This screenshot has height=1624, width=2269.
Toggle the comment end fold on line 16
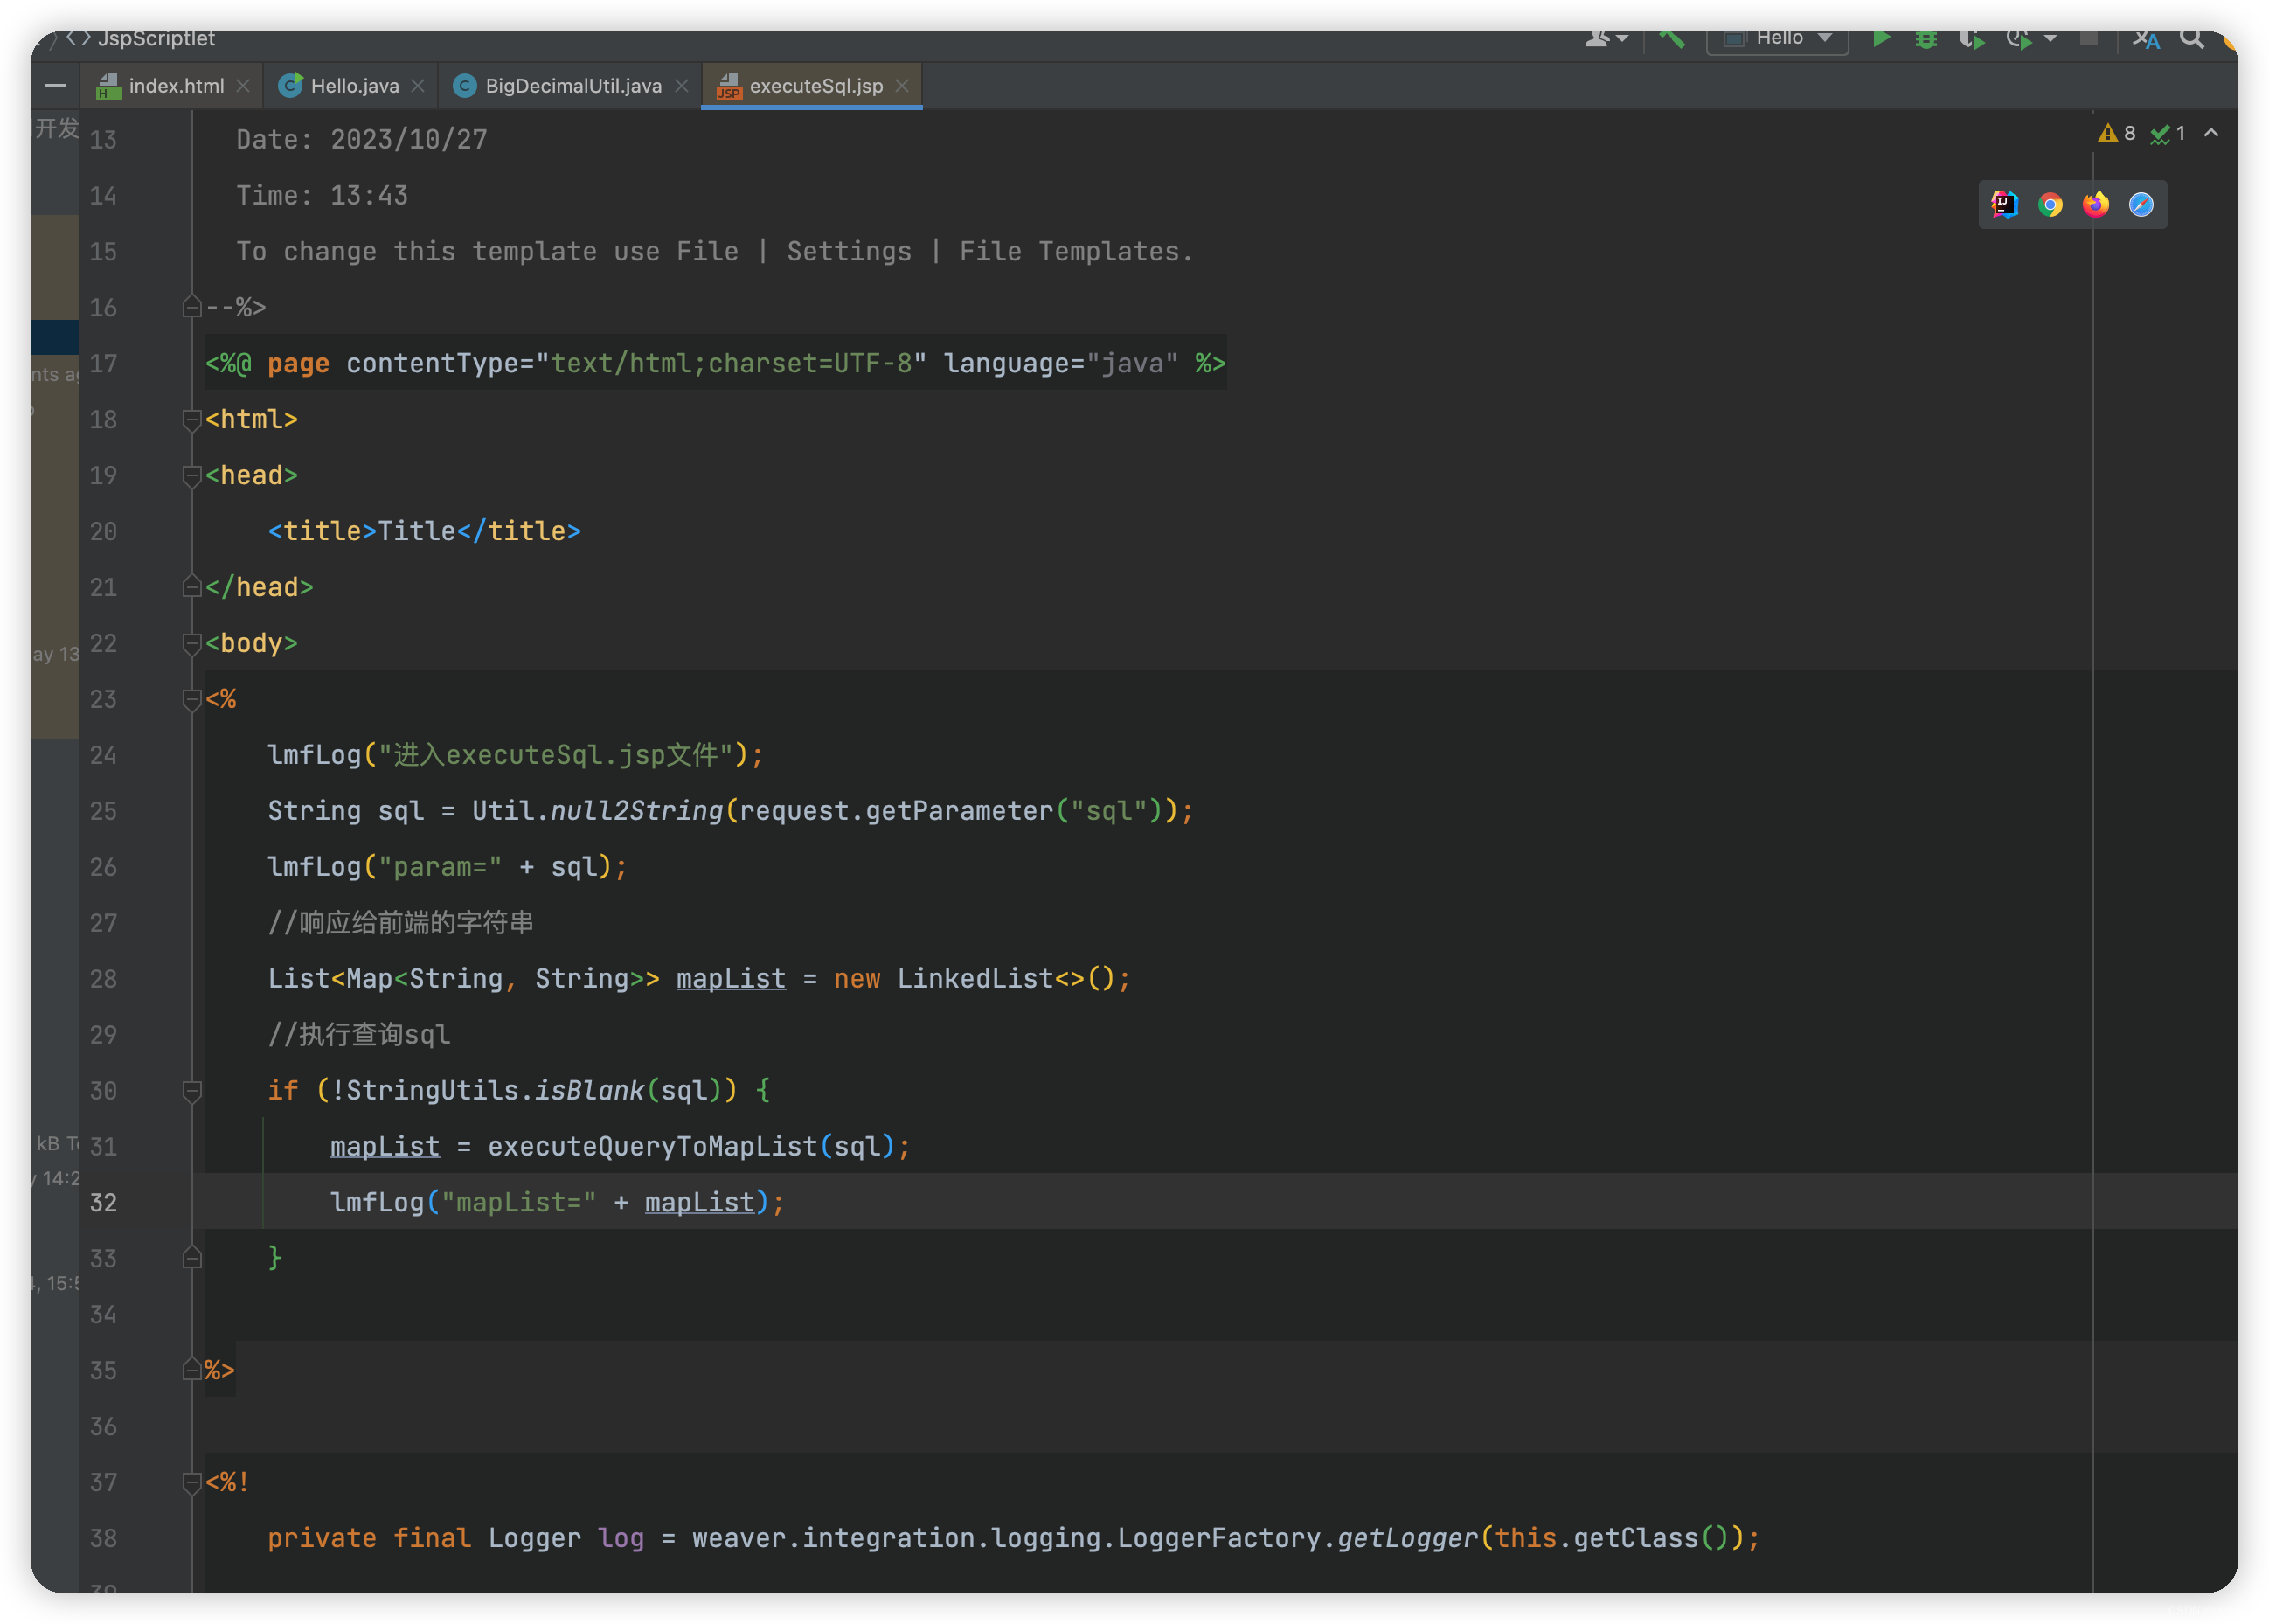pos(192,307)
